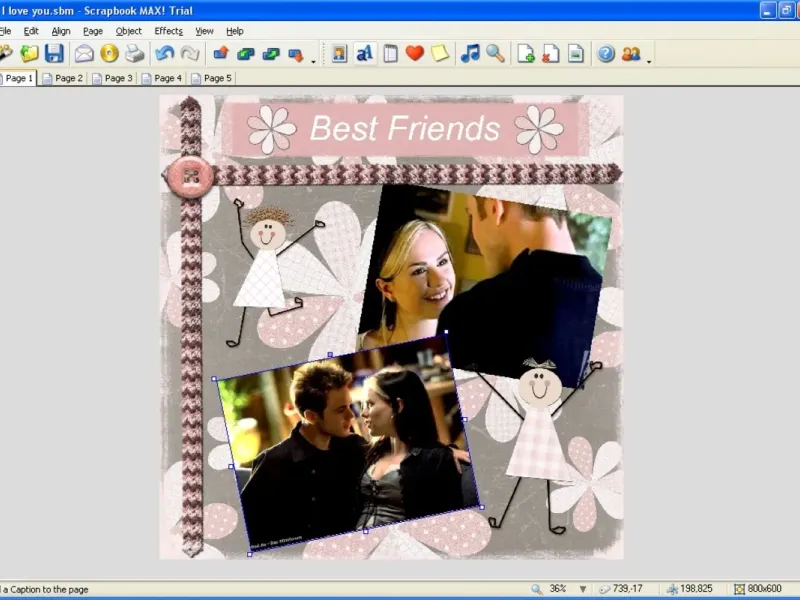Open the zoom percentage dropdown arrow

[583, 589]
